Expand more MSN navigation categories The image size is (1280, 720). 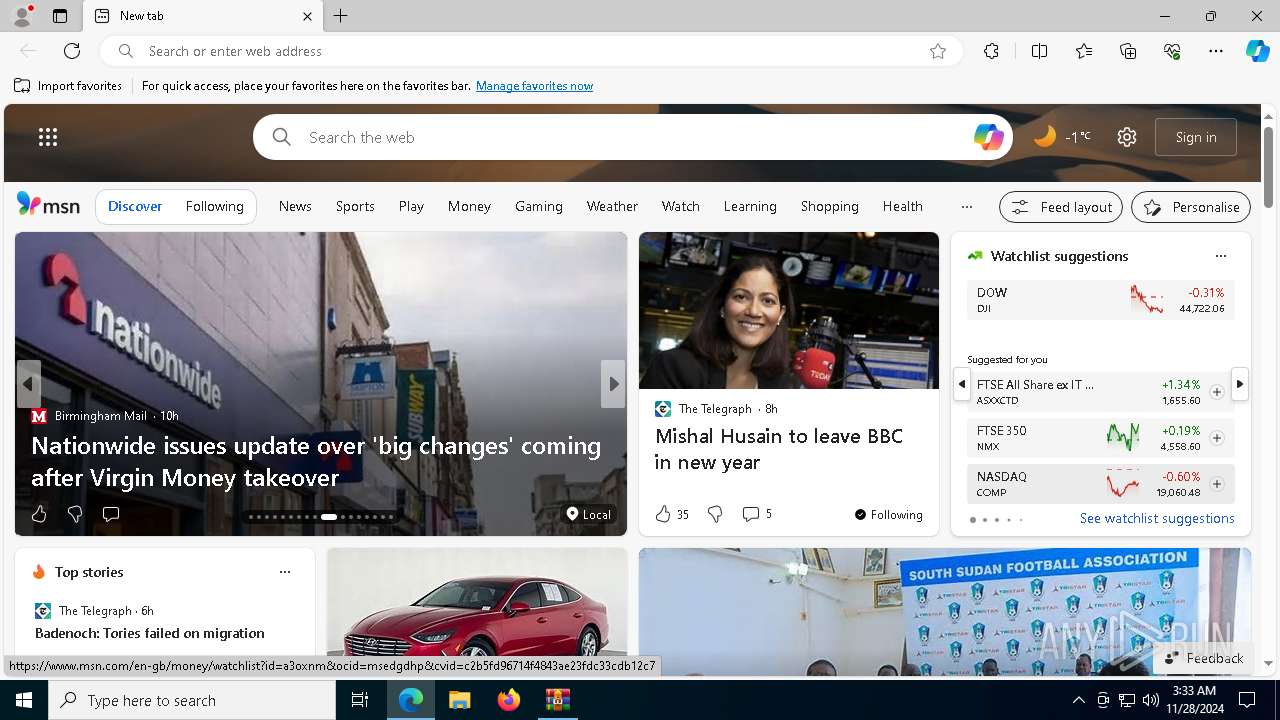[x=966, y=206]
